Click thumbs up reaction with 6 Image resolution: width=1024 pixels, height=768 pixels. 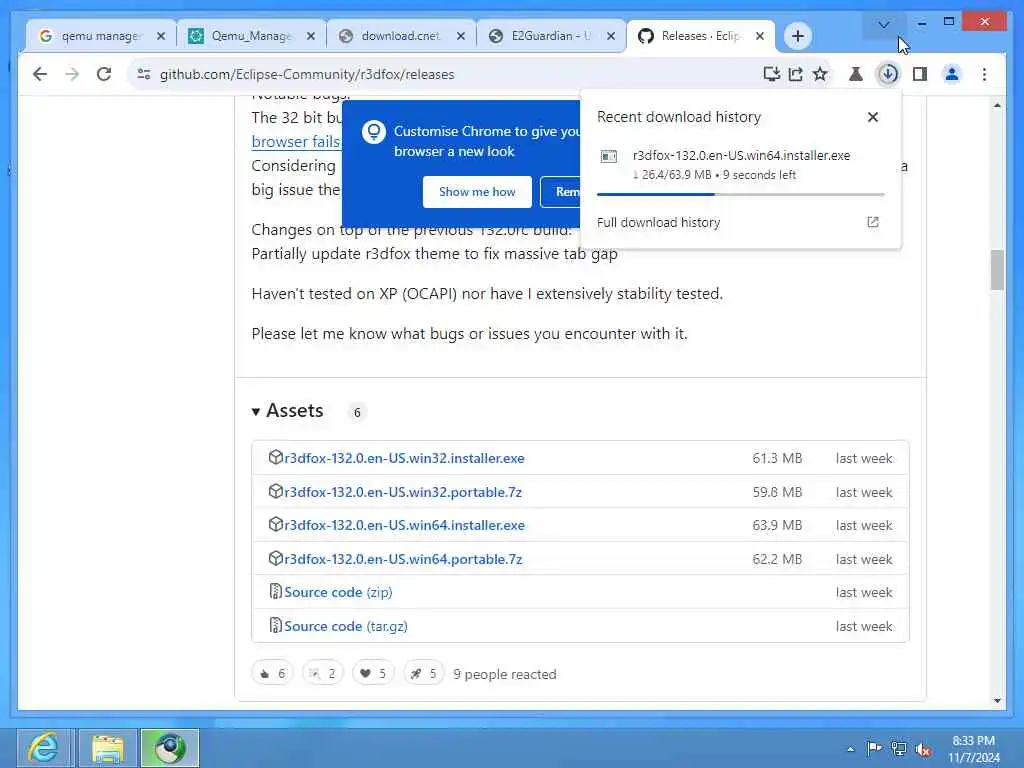pos(272,673)
